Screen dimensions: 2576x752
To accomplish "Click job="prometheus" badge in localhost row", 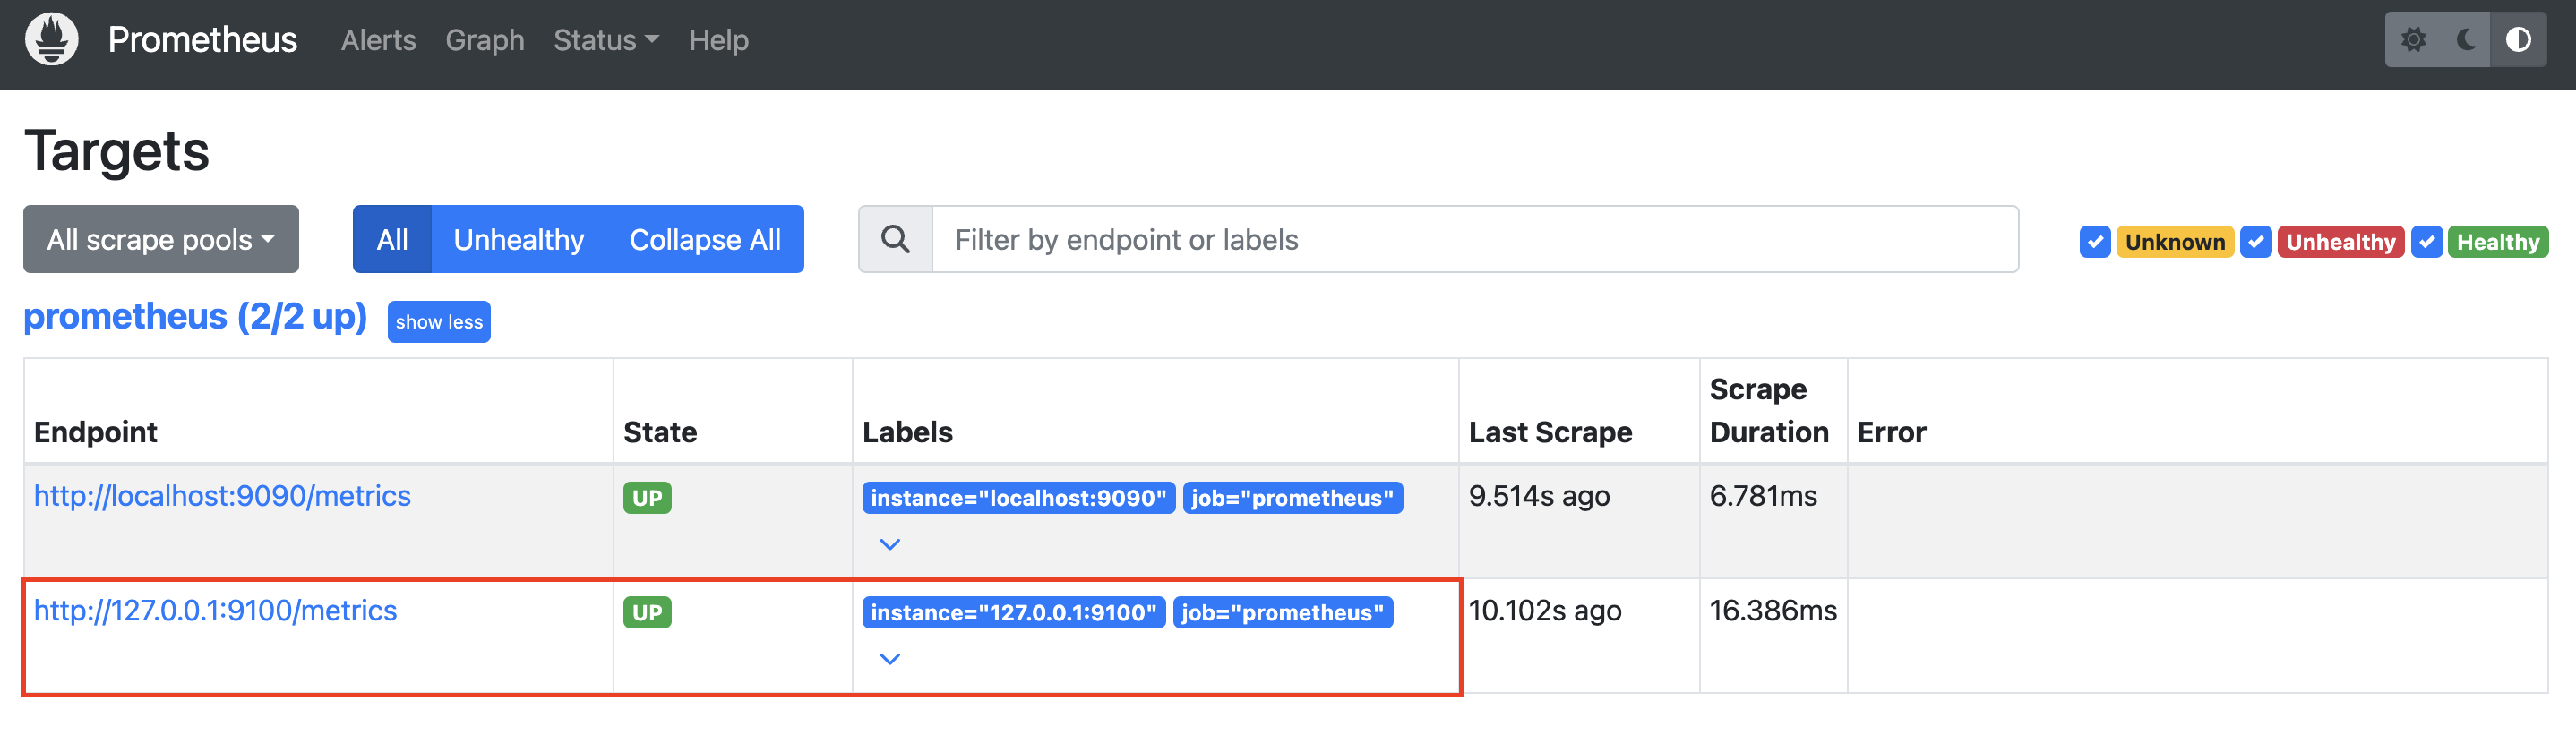I will coord(1293,498).
